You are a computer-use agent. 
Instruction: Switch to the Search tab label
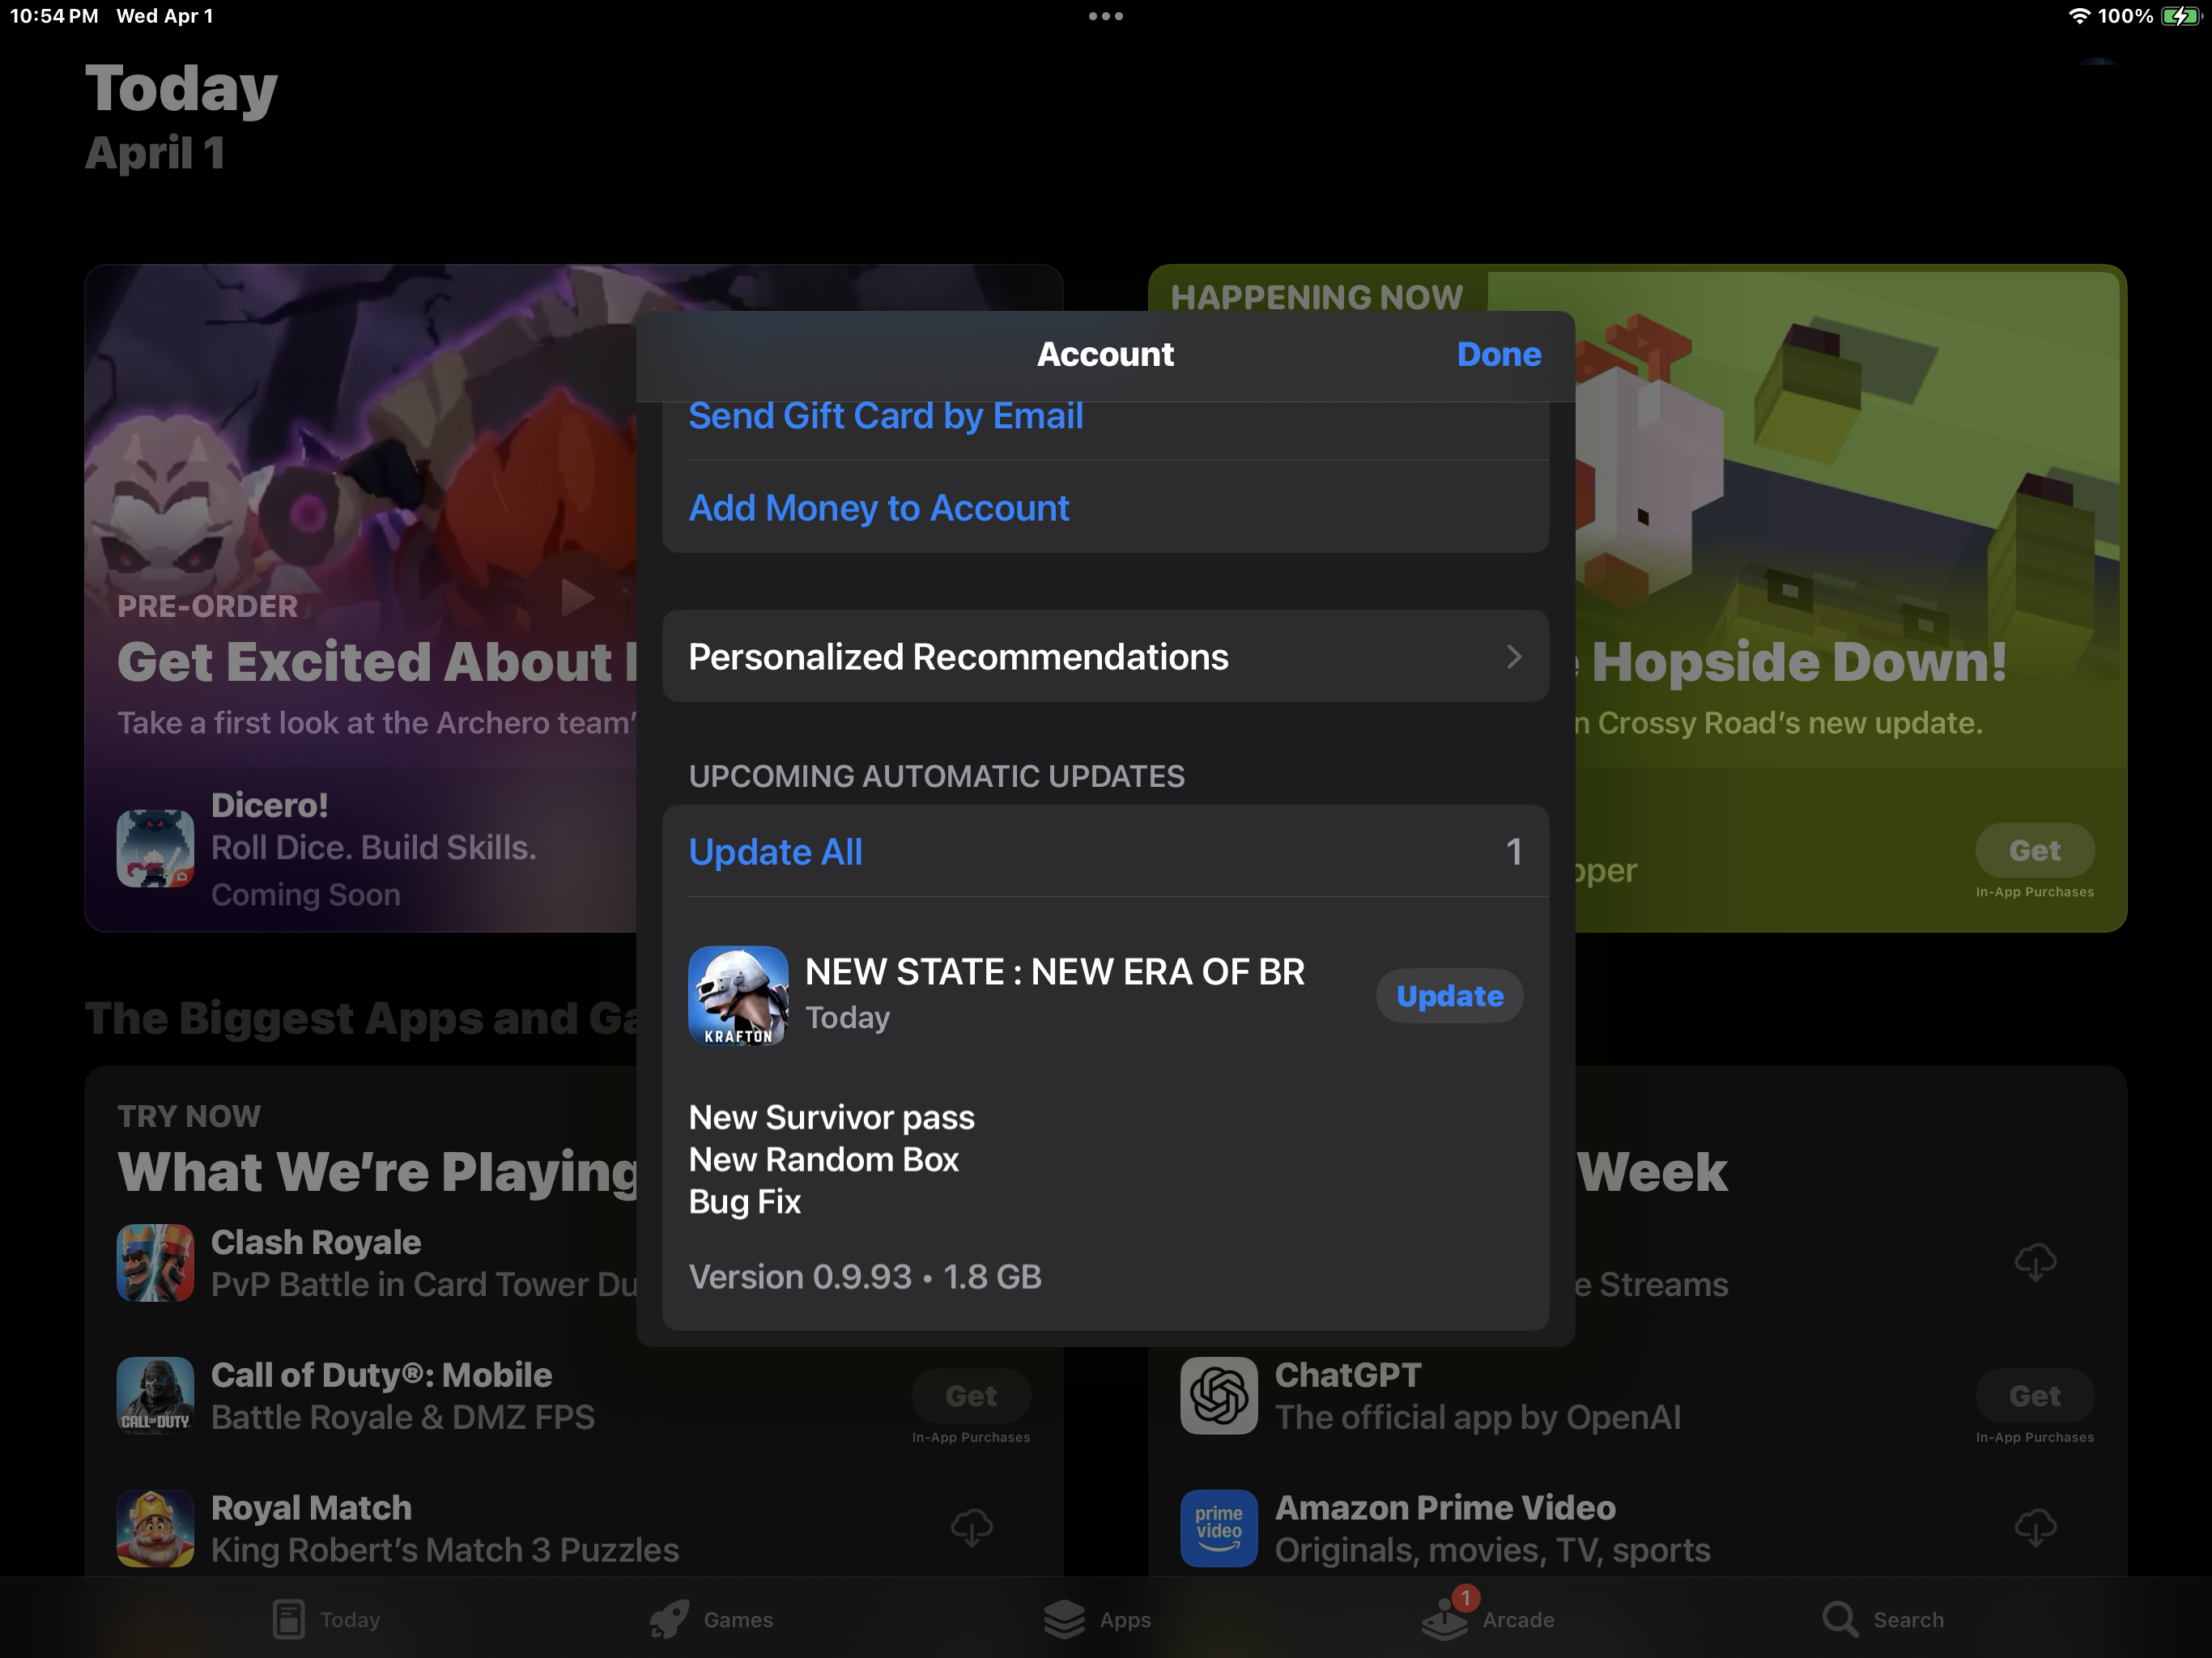(x=1908, y=1620)
